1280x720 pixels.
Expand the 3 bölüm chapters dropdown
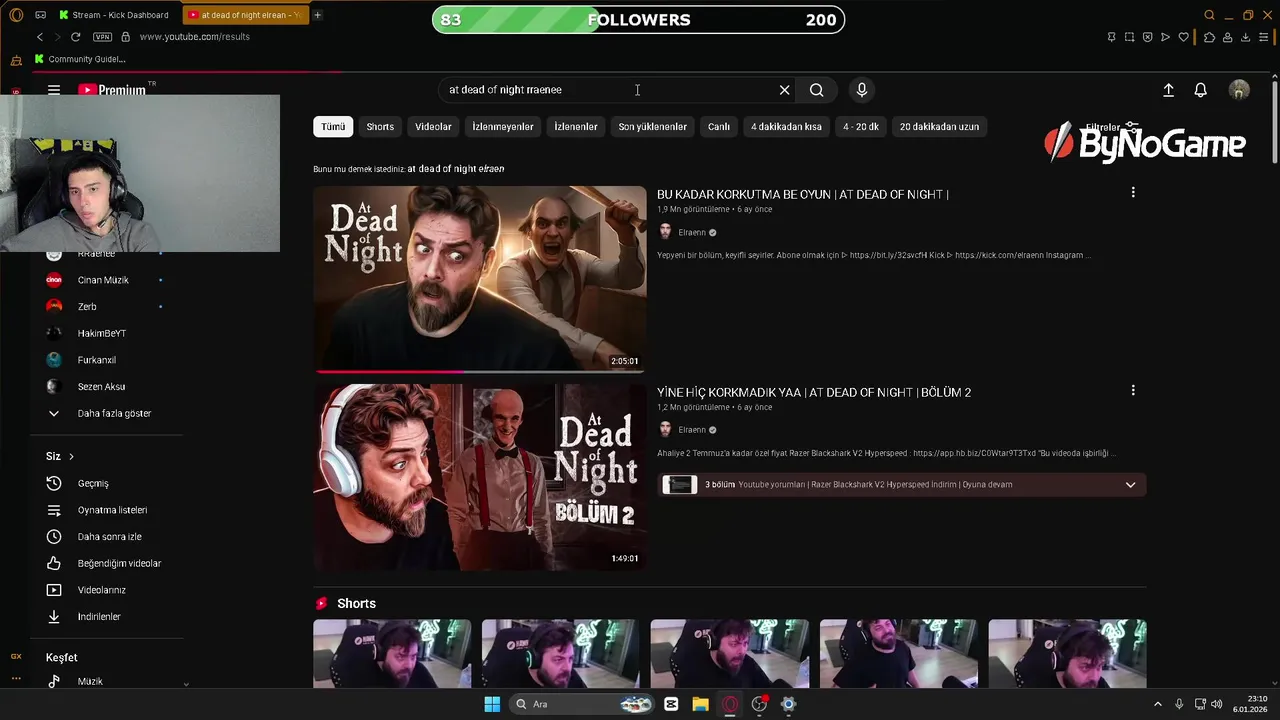[1130, 485]
